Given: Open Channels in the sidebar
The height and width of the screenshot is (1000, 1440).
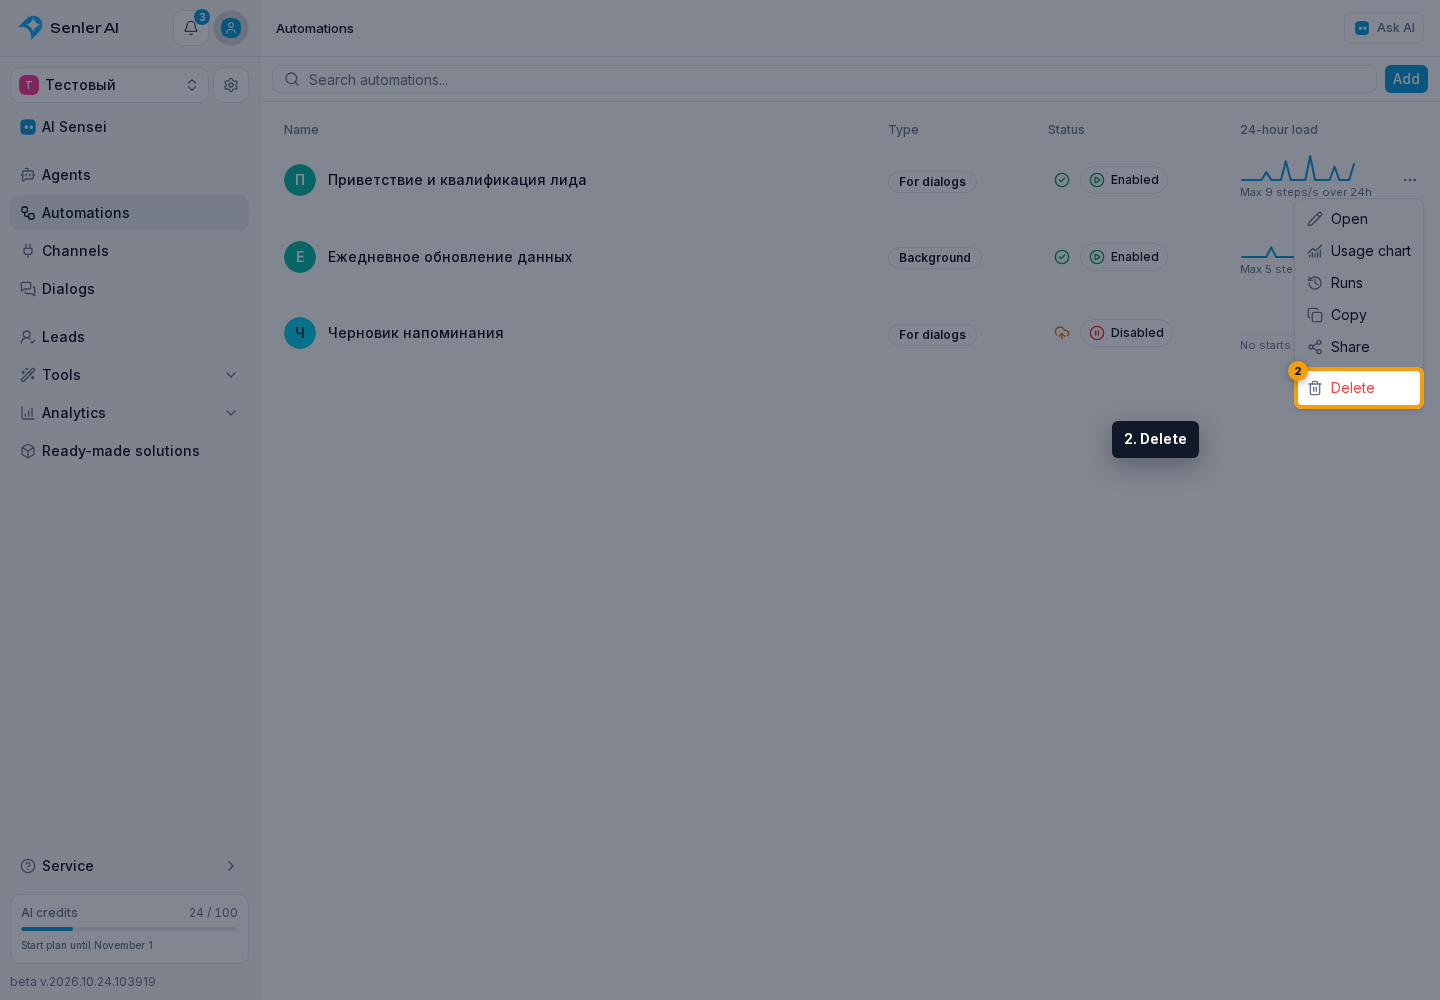Looking at the screenshot, I should click(x=130, y=251).
